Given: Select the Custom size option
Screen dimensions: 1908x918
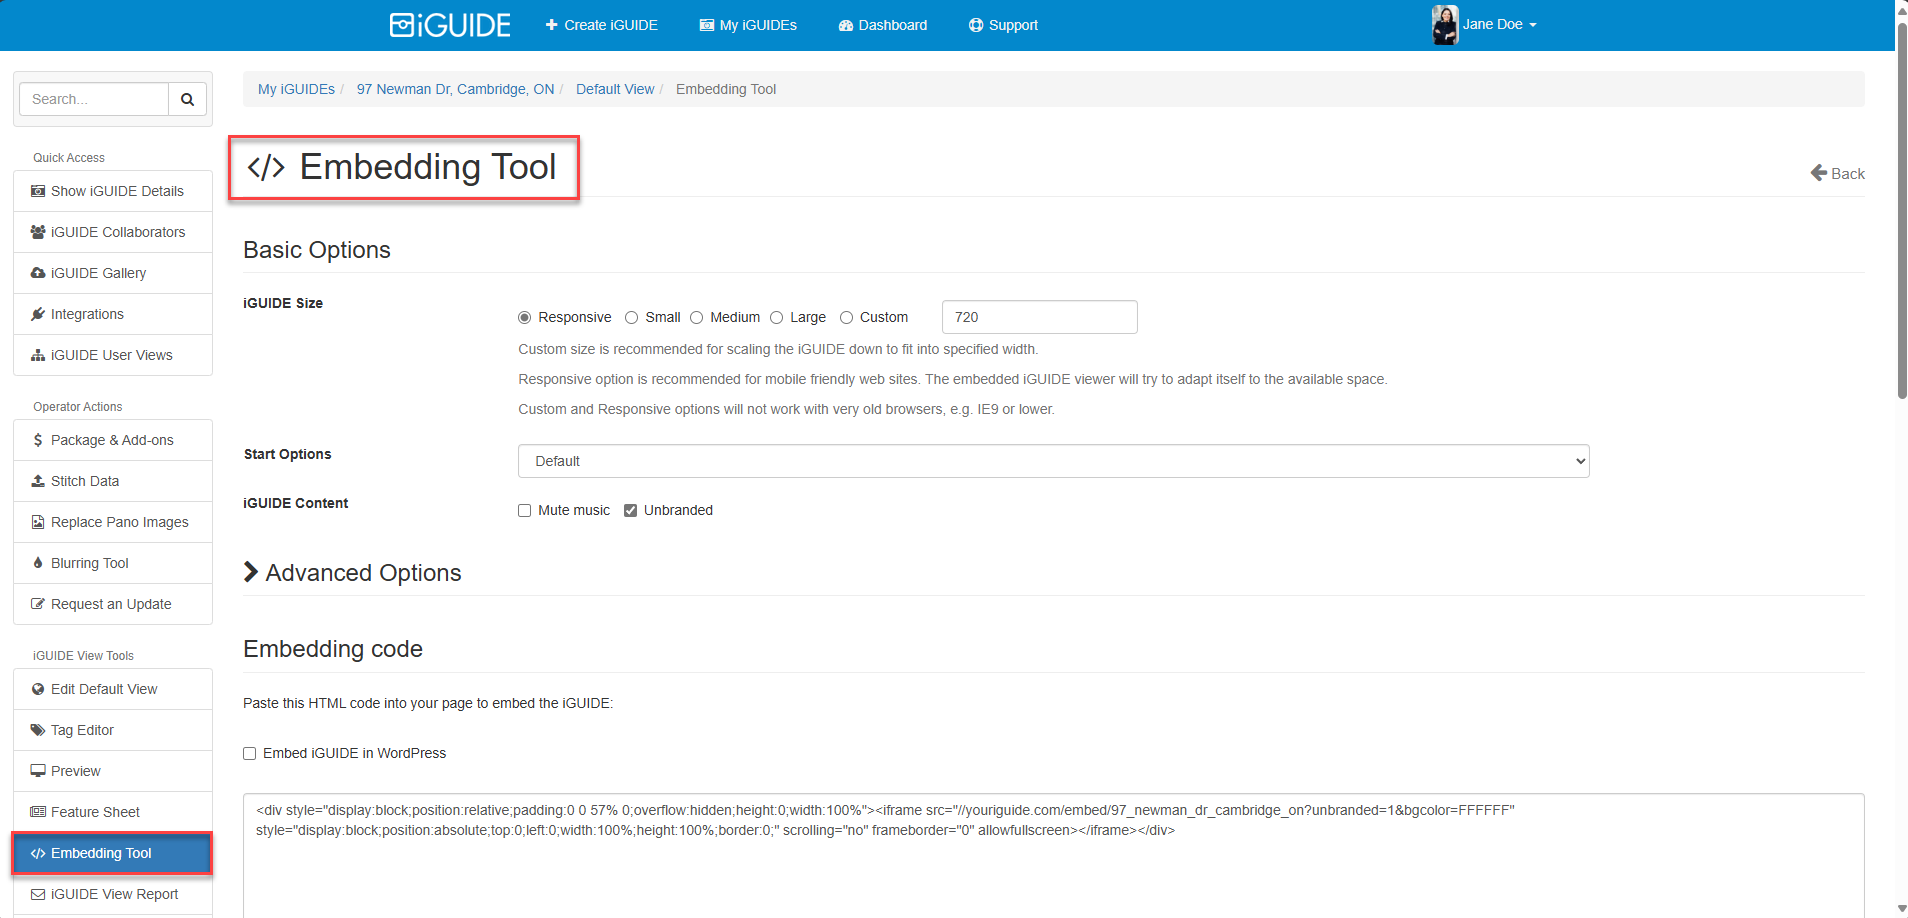Looking at the screenshot, I should pos(846,317).
